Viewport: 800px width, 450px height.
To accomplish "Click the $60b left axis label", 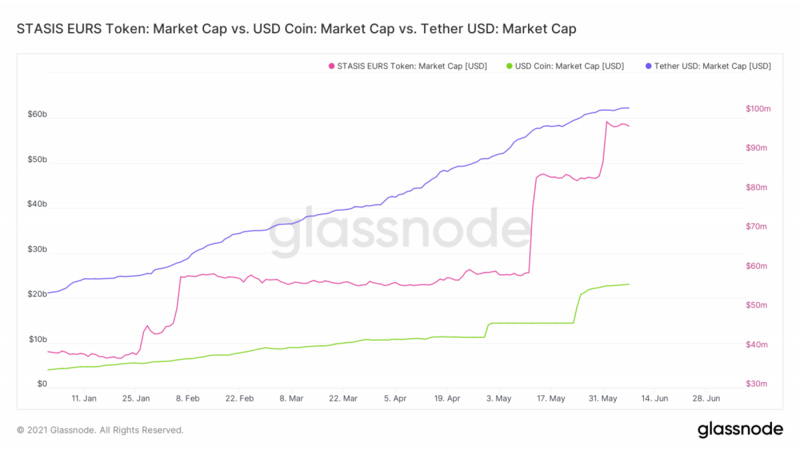I will 37,115.
